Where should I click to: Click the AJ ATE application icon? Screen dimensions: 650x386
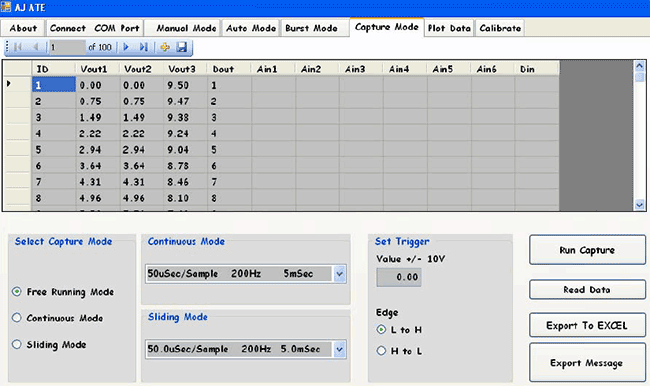[6, 7]
